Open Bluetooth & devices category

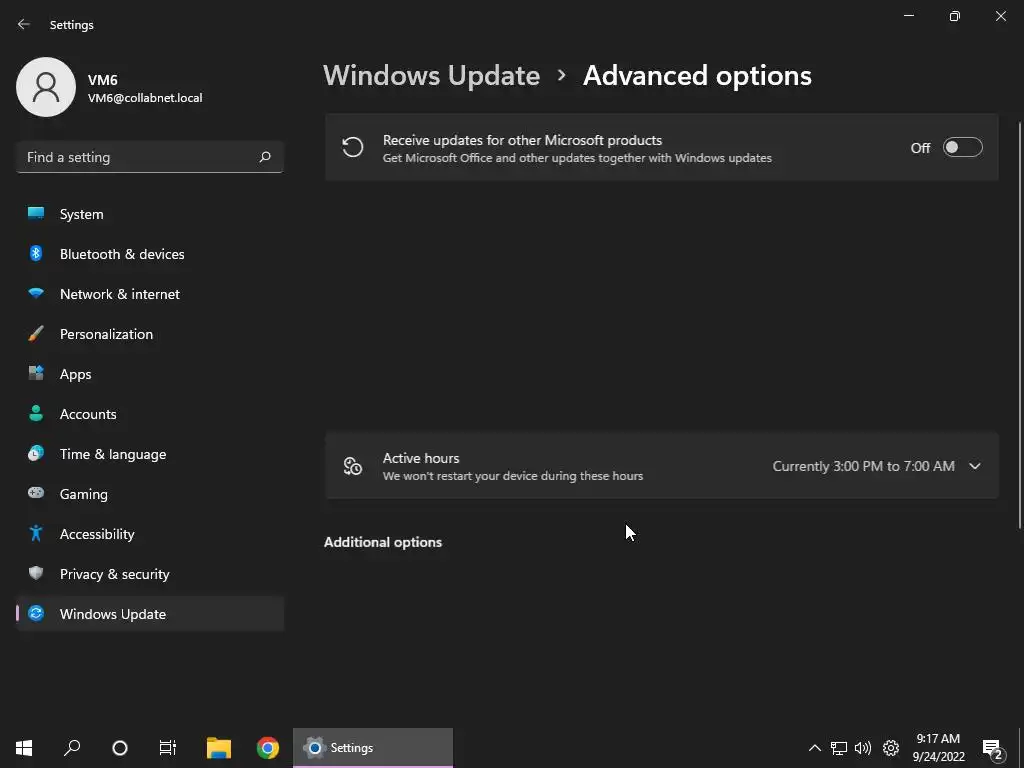coord(150,254)
